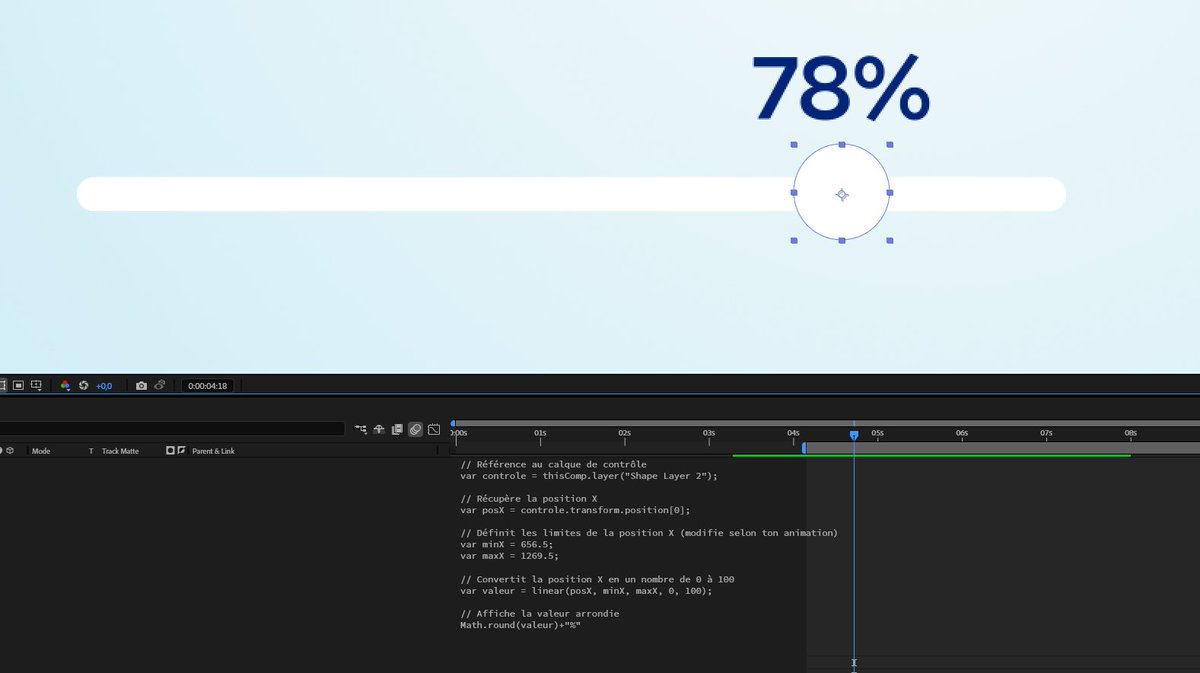Select the 78% text layer
Image resolution: width=1200 pixels, height=673 pixels.
[x=841, y=88]
